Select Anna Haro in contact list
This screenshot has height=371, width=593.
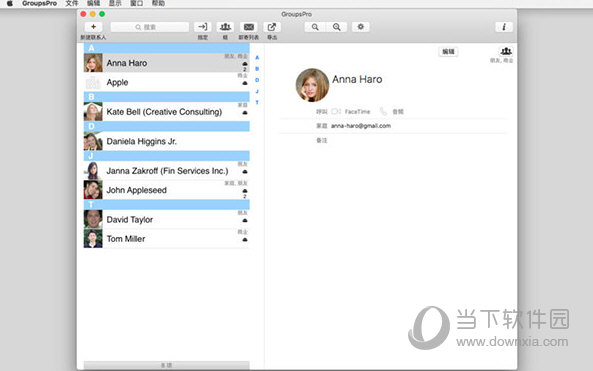pos(166,63)
